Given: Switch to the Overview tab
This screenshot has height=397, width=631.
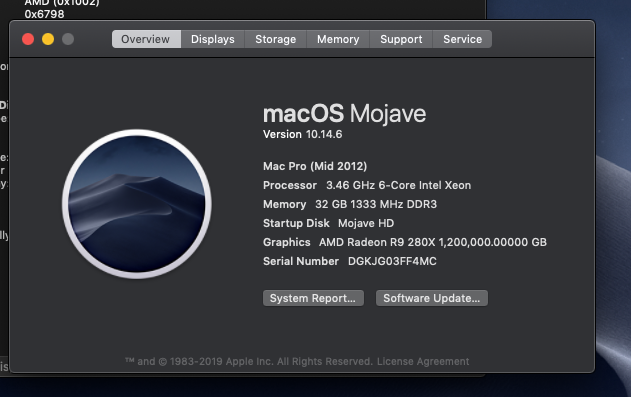Looking at the screenshot, I should pos(146,39).
